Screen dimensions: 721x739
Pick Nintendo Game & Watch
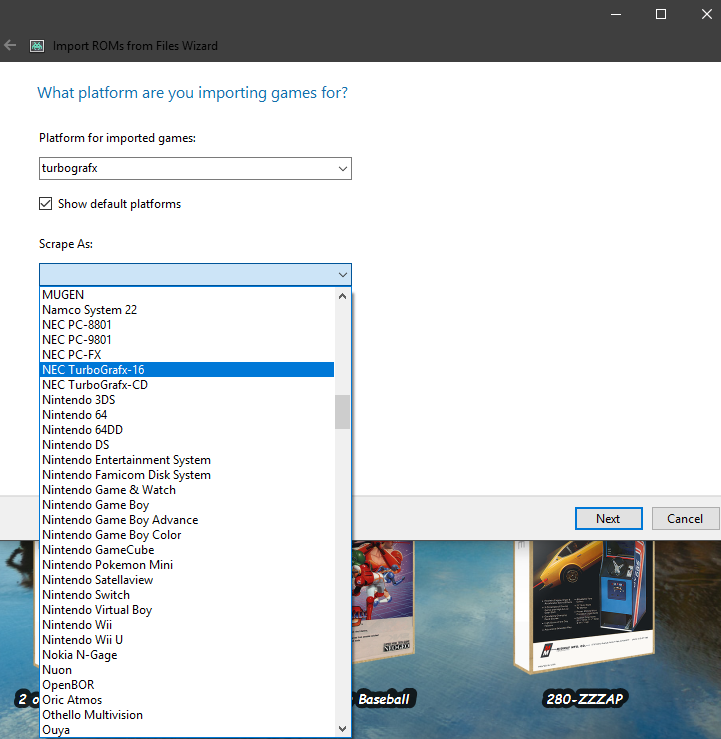point(188,490)
